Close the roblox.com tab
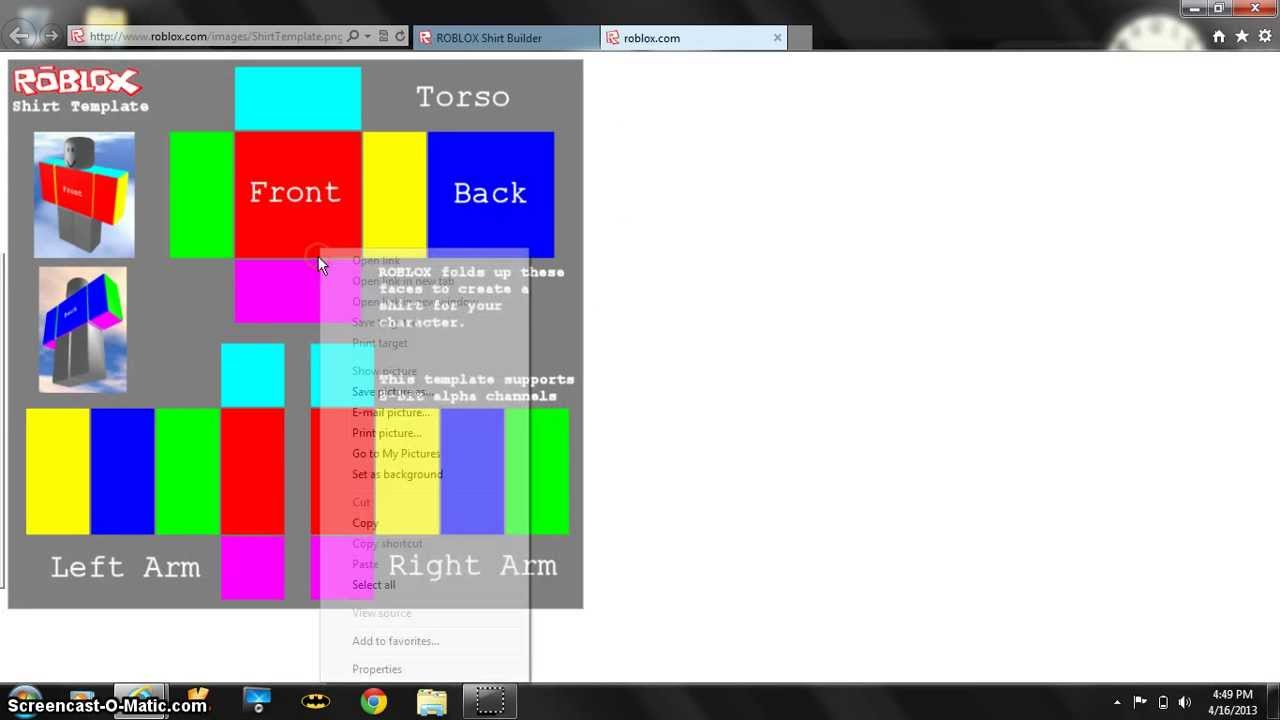 pyautogui.click(x=777, y=38)
